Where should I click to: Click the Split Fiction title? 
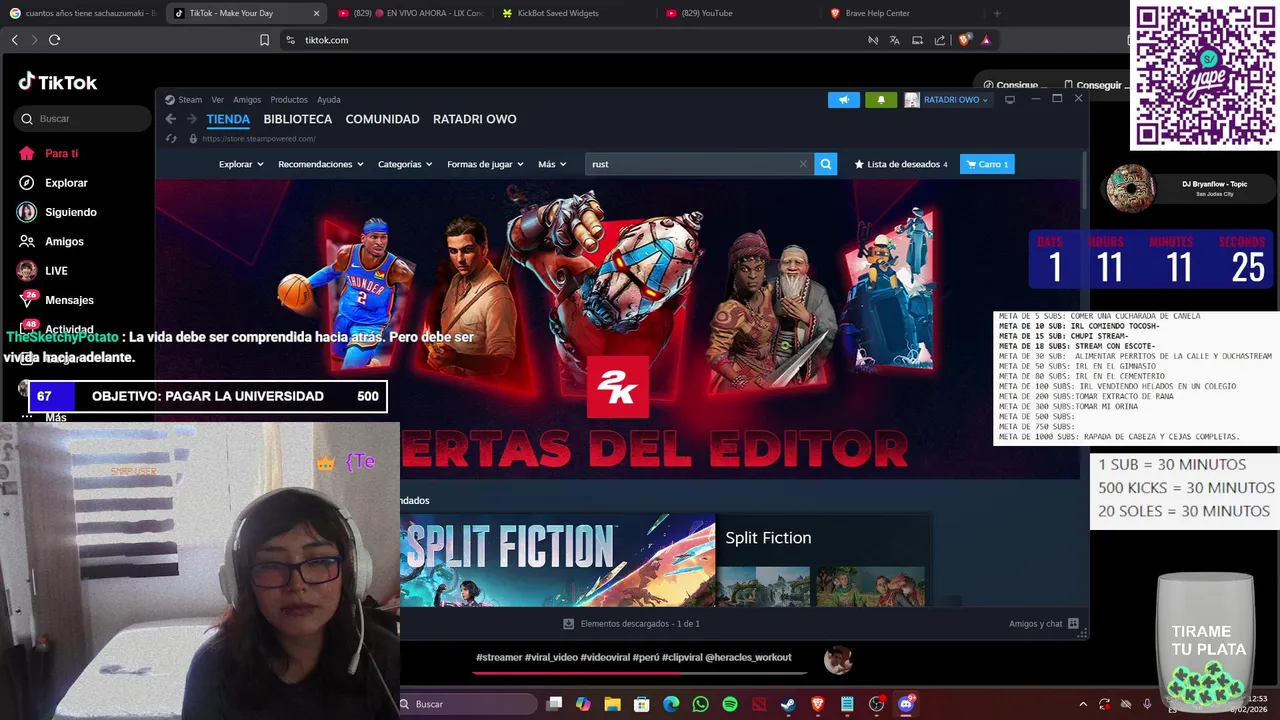768,538
